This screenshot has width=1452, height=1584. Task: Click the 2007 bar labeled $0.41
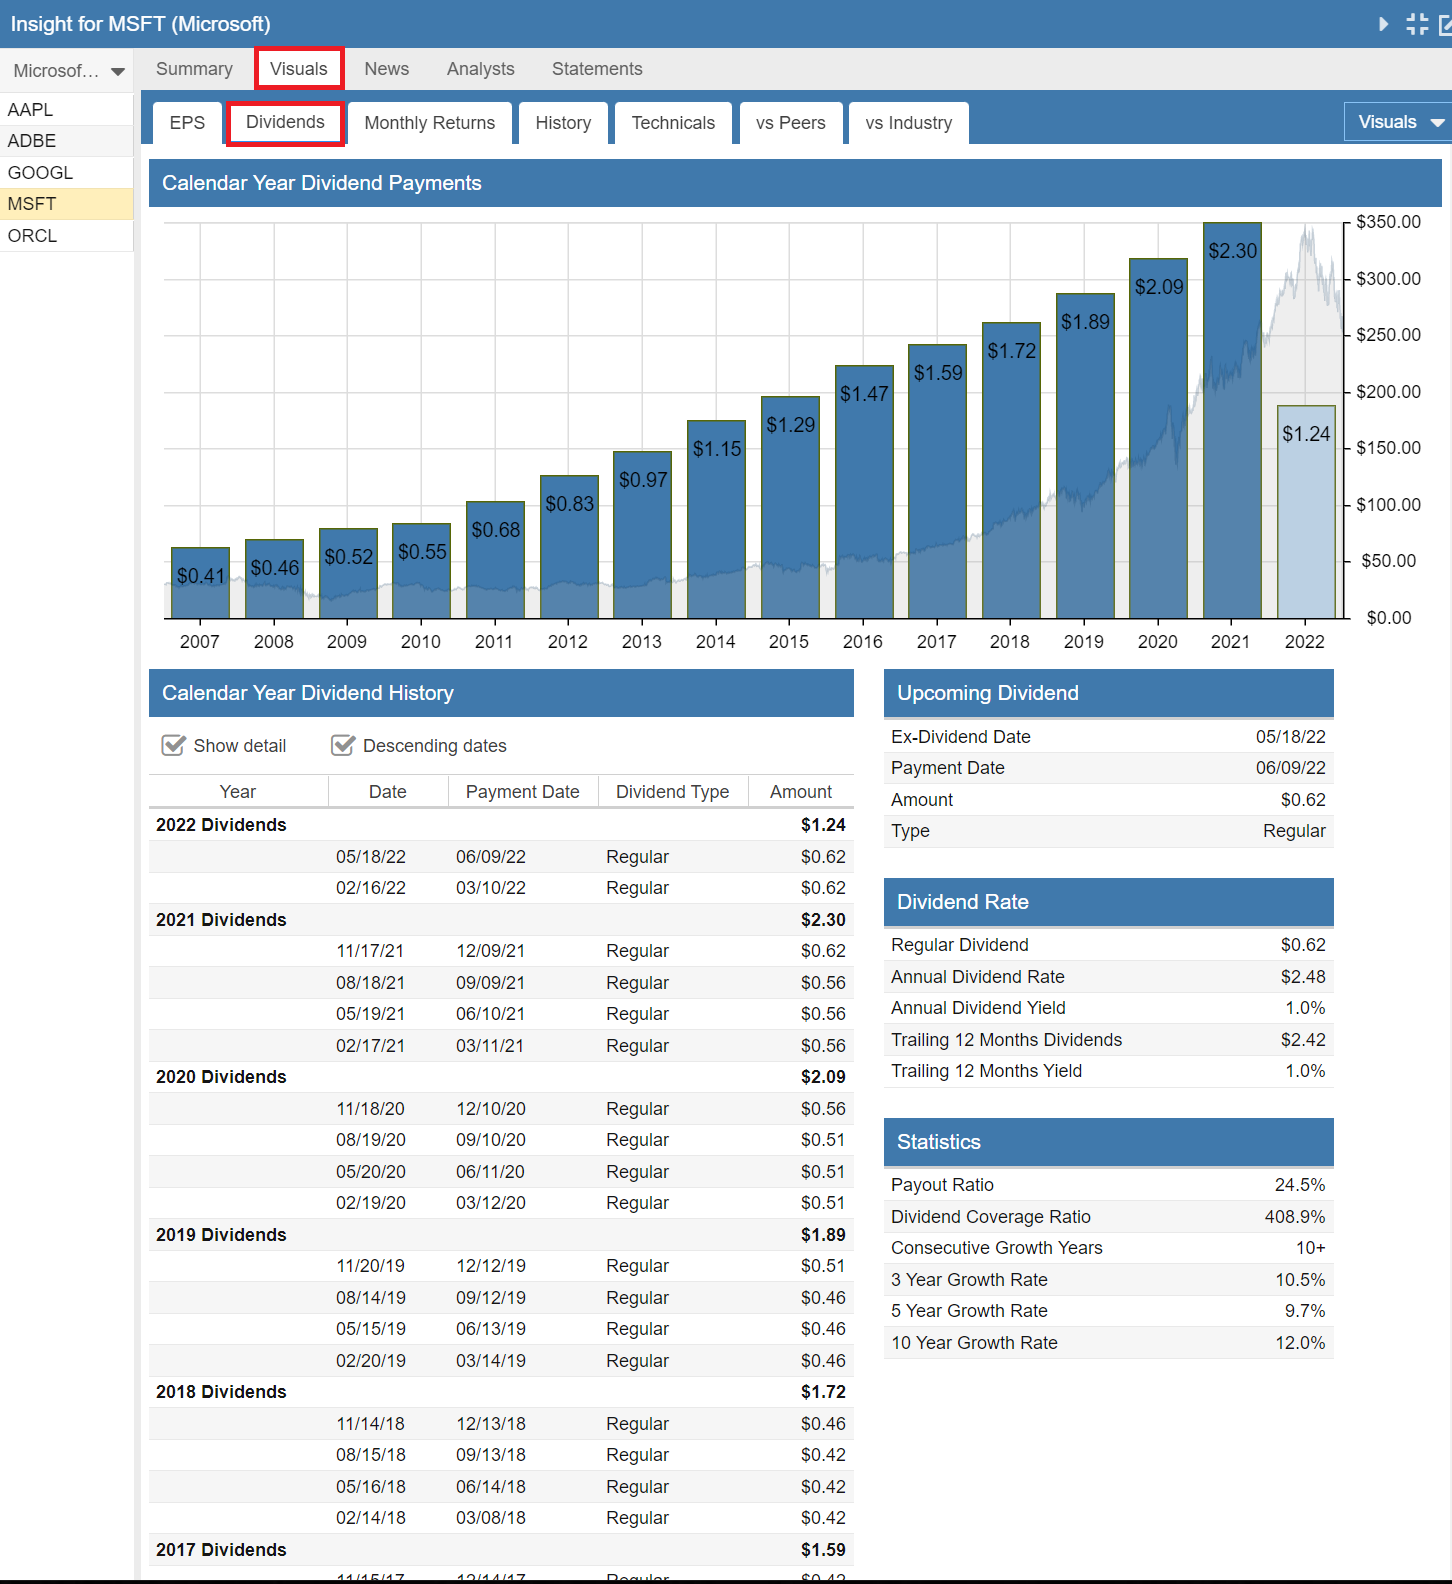(200, 583)
